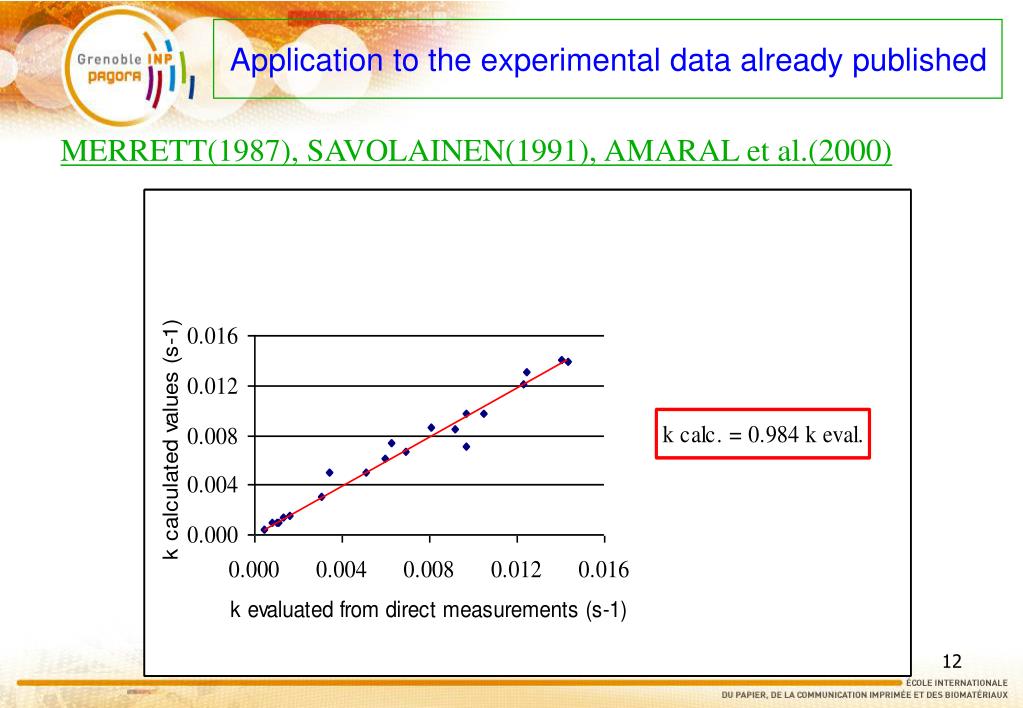Click the 'k calc. = 0.984 k eval.' box
The height and width of the screenshot is (708, 1023).
(x=763, y=434)
